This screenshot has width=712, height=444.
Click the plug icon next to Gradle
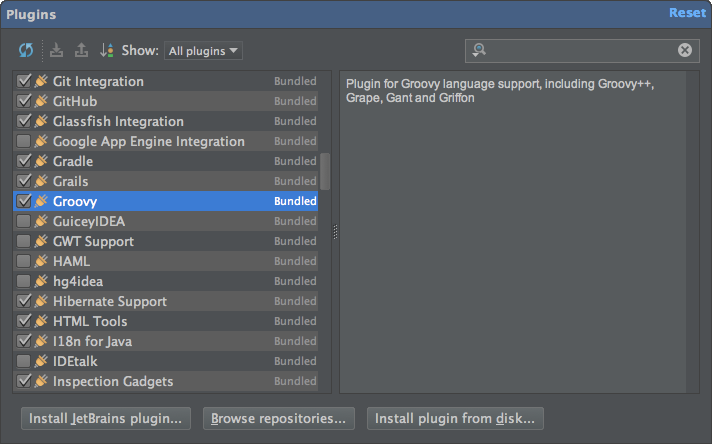[x=41, y=161]
